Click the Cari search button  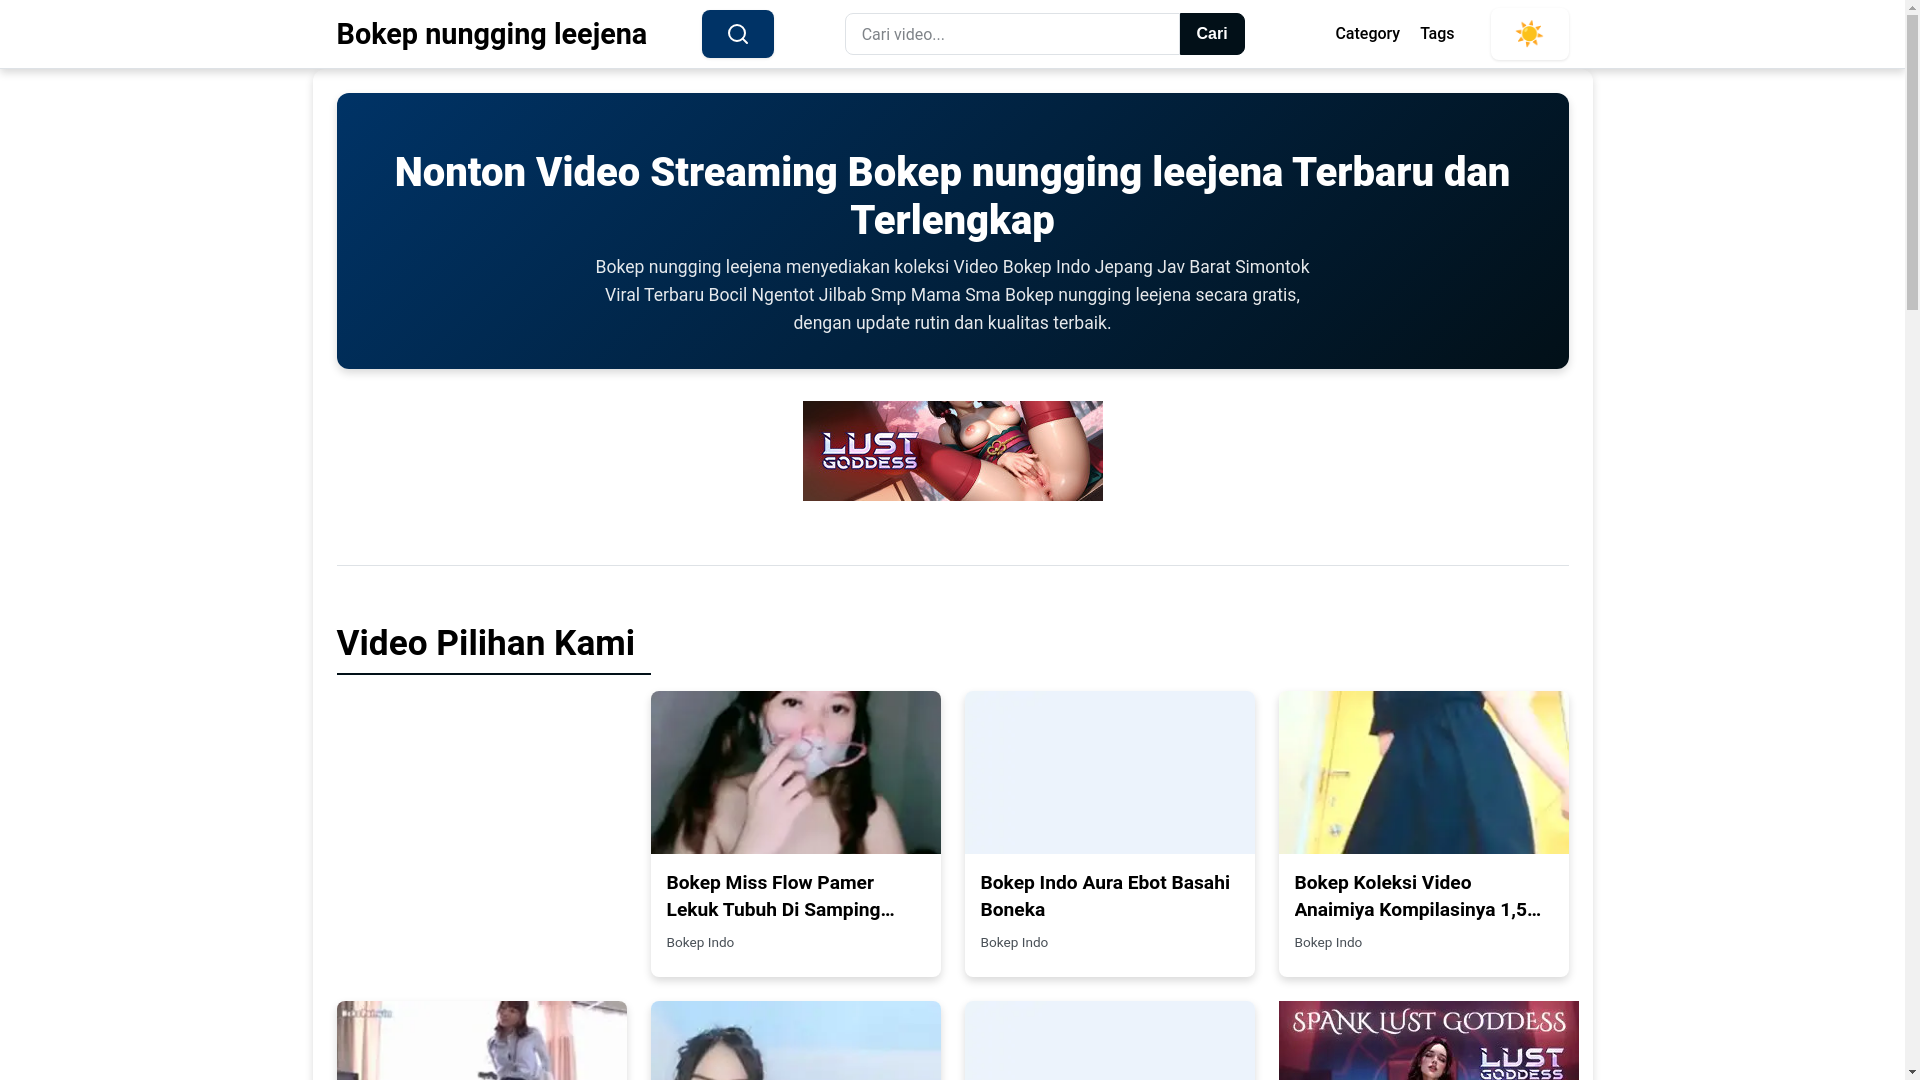coord(1212,34)
